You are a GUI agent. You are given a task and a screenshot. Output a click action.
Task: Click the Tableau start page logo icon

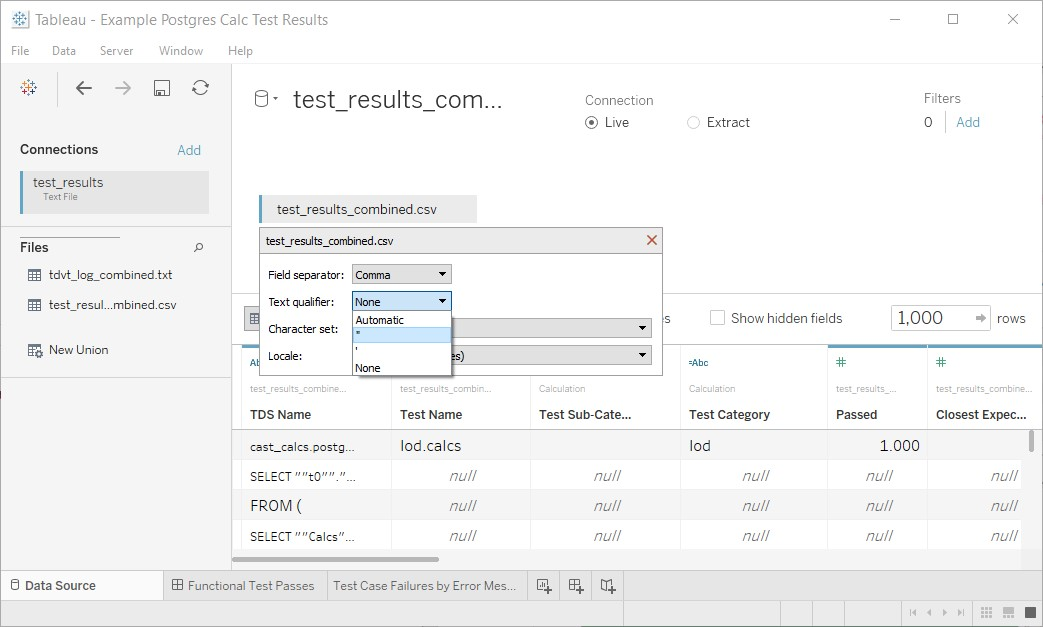[29, 88]
